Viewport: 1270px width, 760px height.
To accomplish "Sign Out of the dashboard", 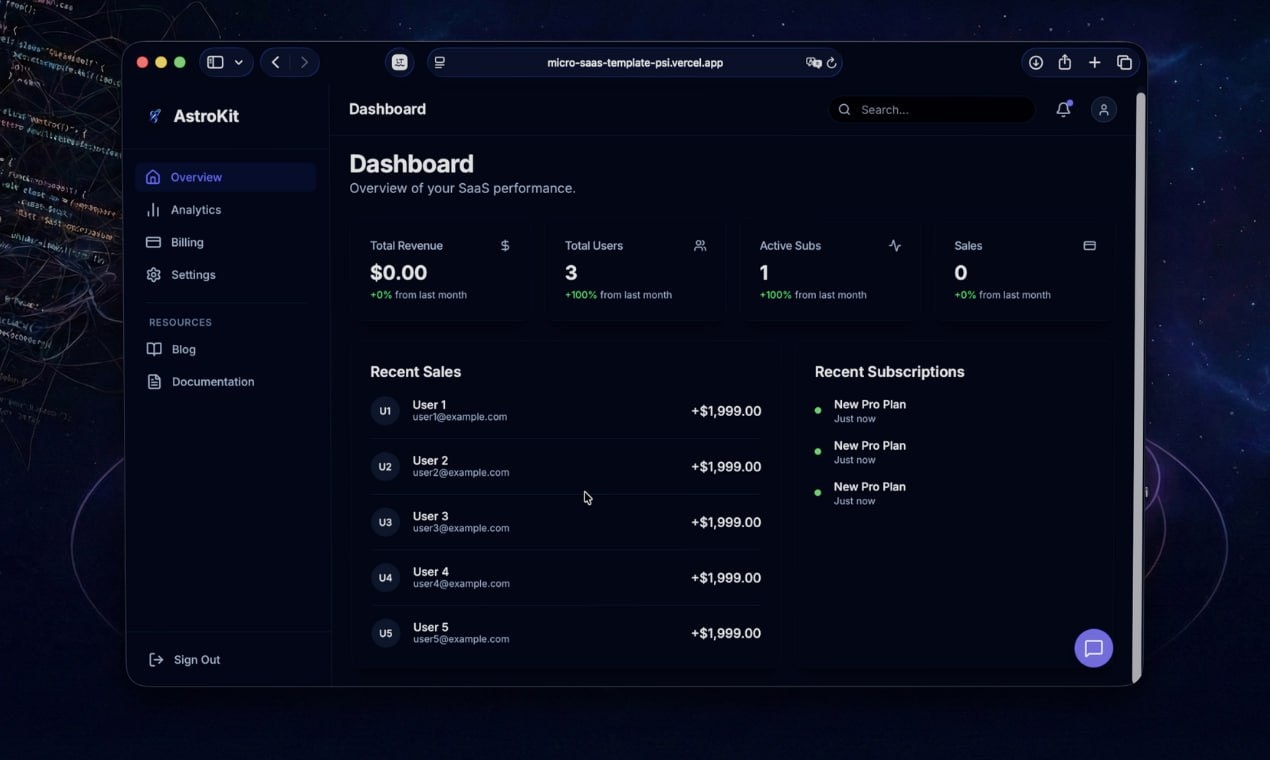I will pos(185,659).
